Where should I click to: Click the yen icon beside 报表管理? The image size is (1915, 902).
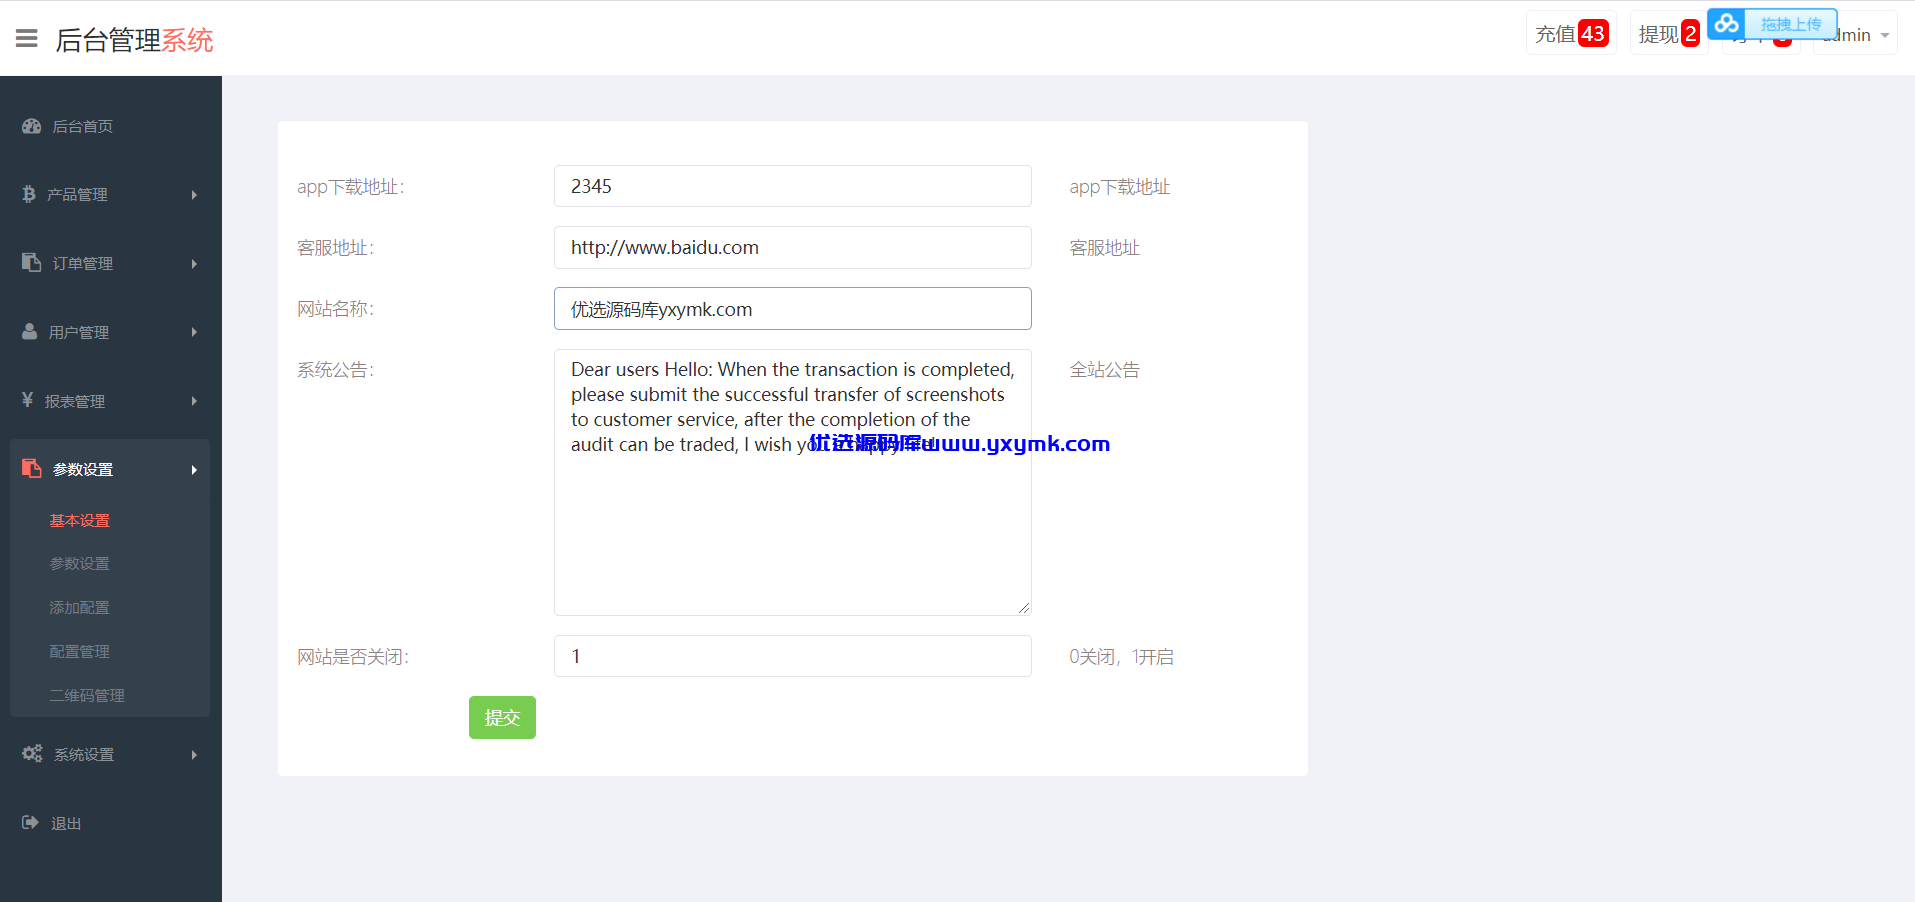pyautogui.click(x=28, y=400)
